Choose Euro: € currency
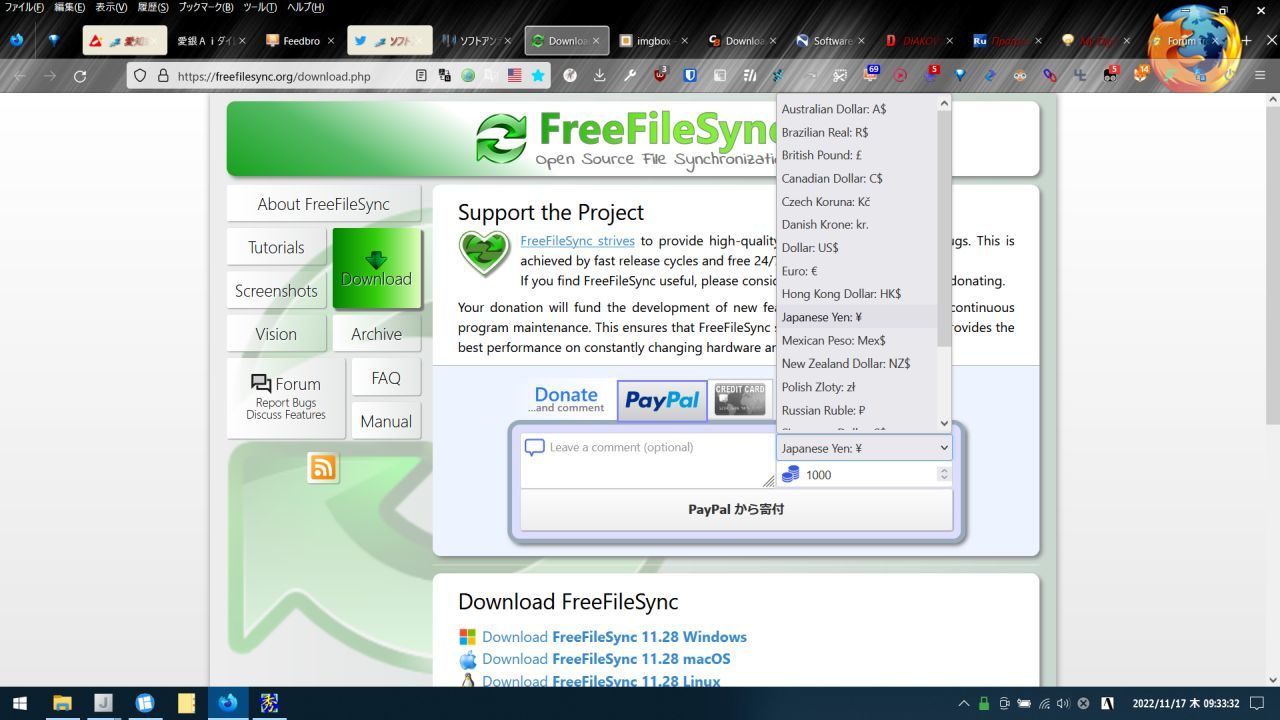Viewport: 1280px width, 720px height. click(x=857, y=271)
